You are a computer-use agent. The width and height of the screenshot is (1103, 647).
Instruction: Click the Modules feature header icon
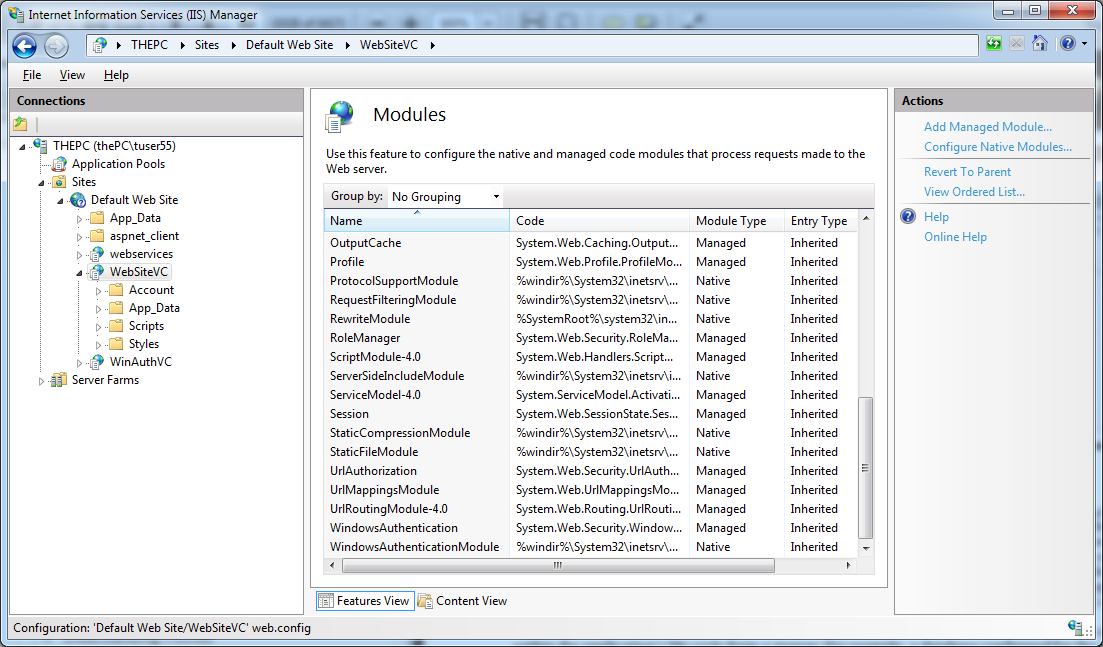[x=340, y=116]
